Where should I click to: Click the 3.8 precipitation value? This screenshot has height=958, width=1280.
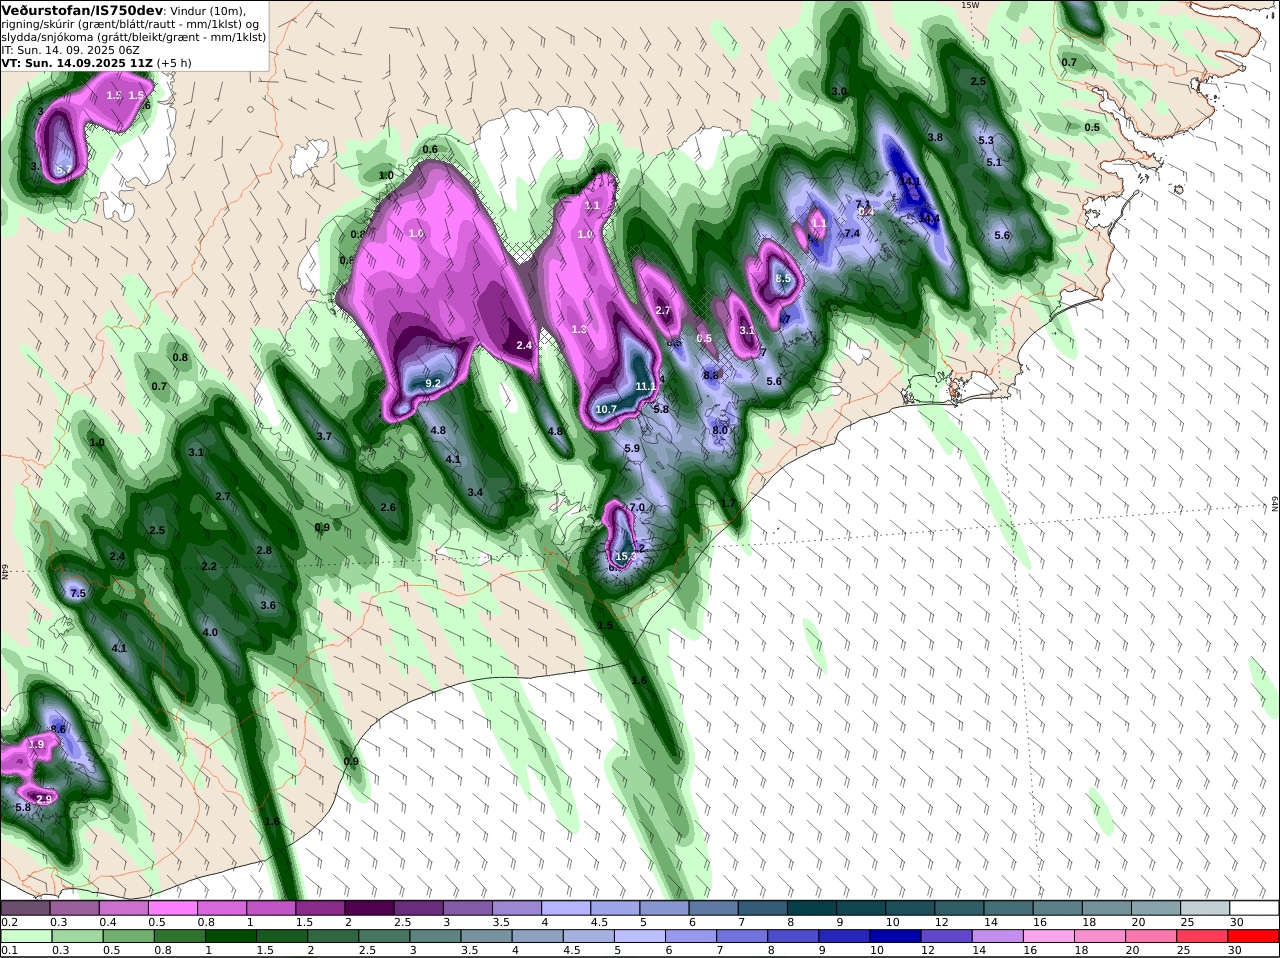(x=935, y=137)
